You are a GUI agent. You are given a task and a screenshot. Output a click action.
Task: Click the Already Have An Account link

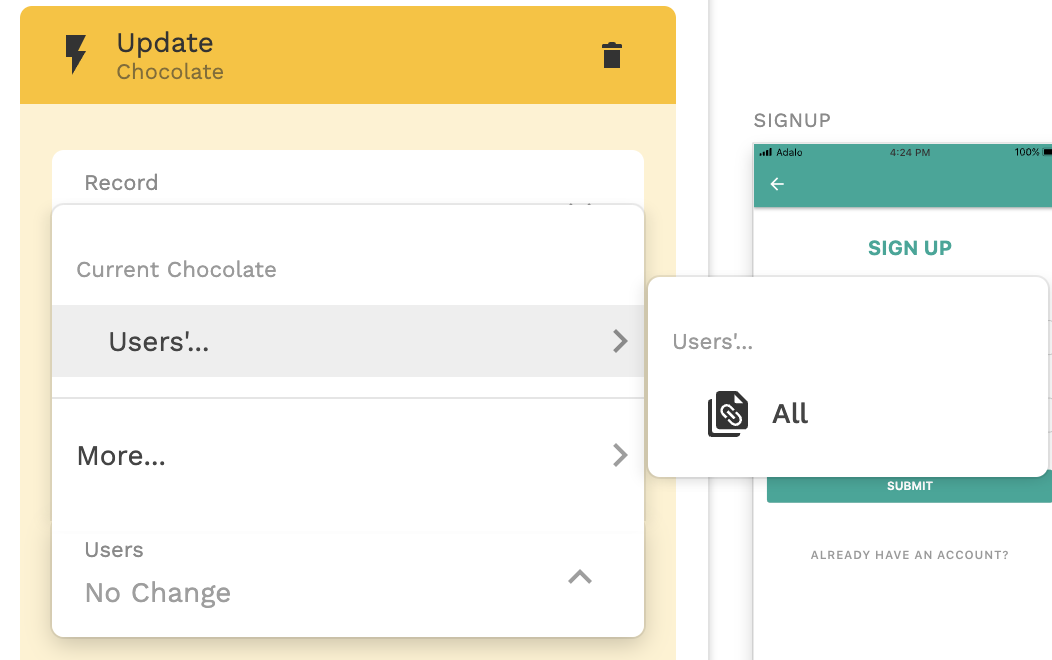click(909, 555)
